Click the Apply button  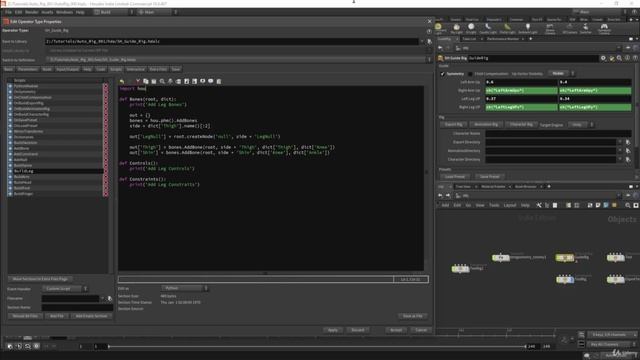point(333,330)
